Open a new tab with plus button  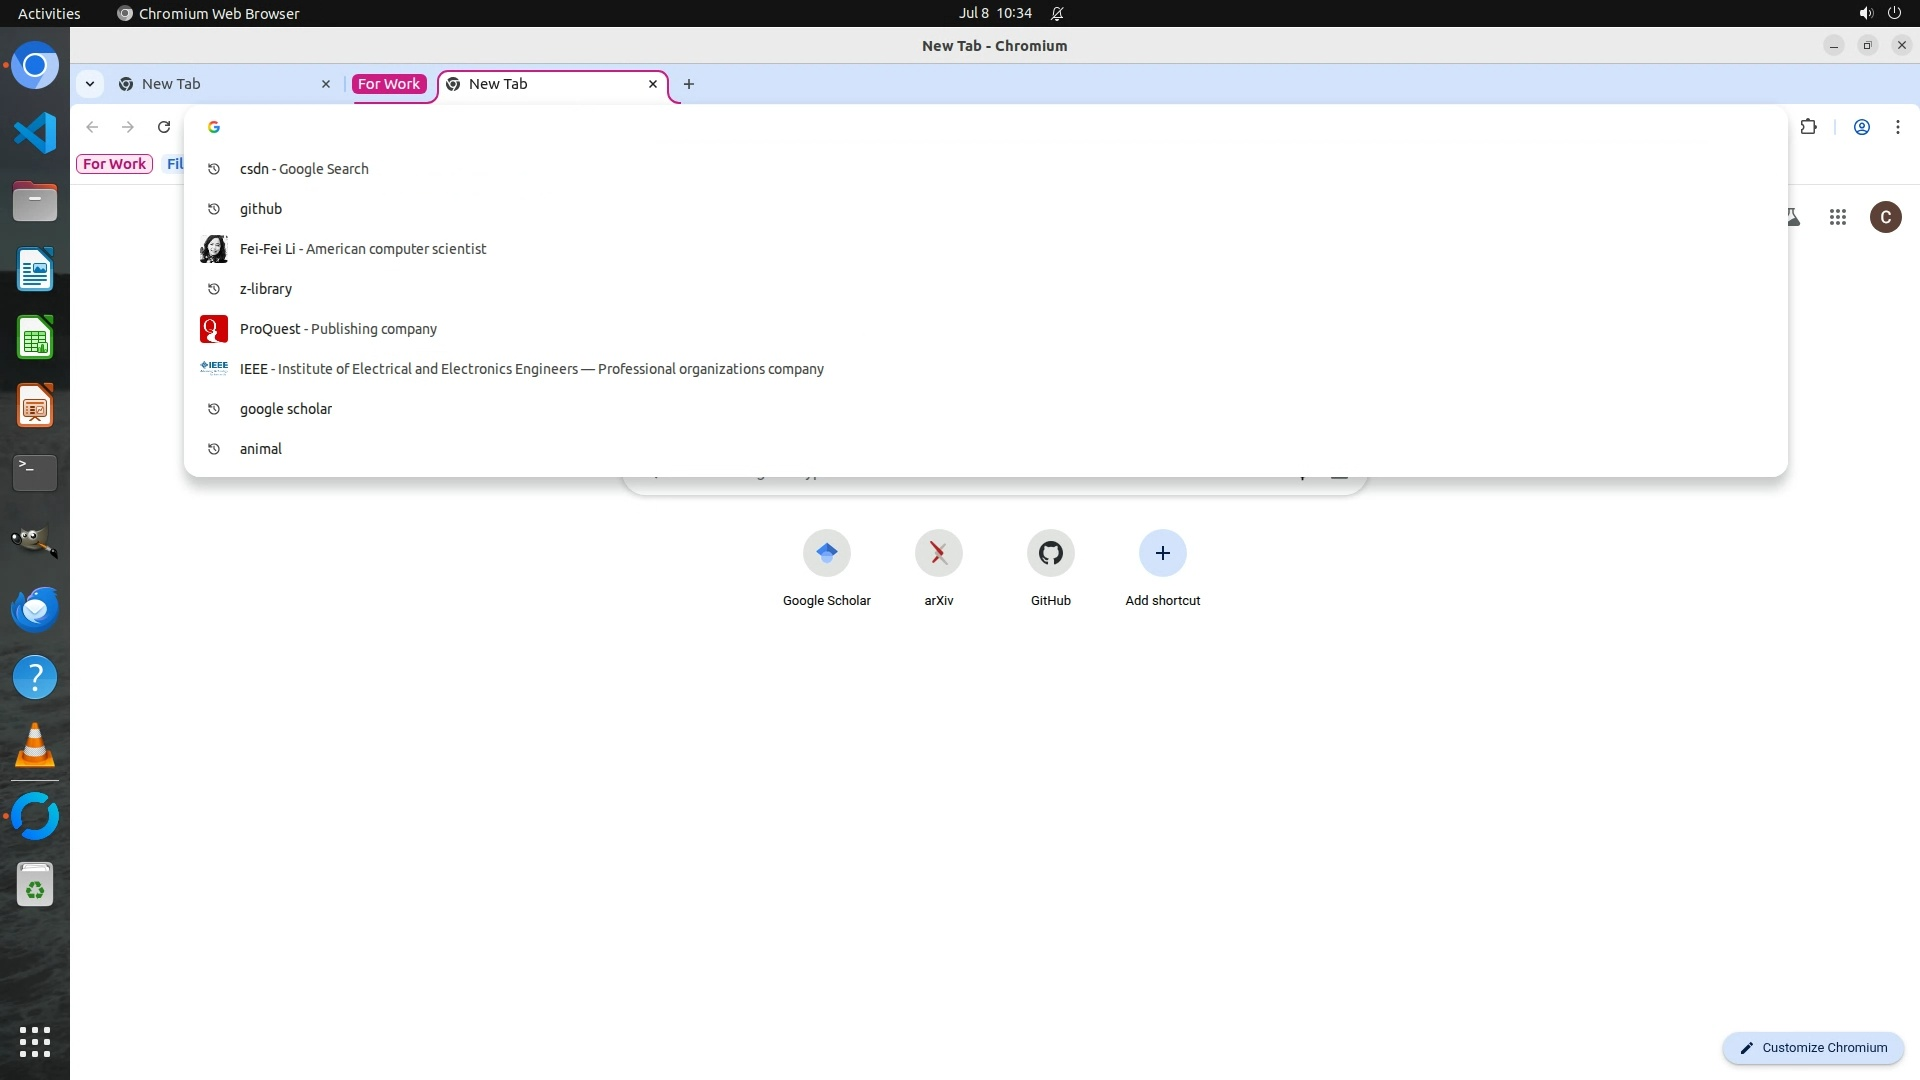[x=688, y=84]
